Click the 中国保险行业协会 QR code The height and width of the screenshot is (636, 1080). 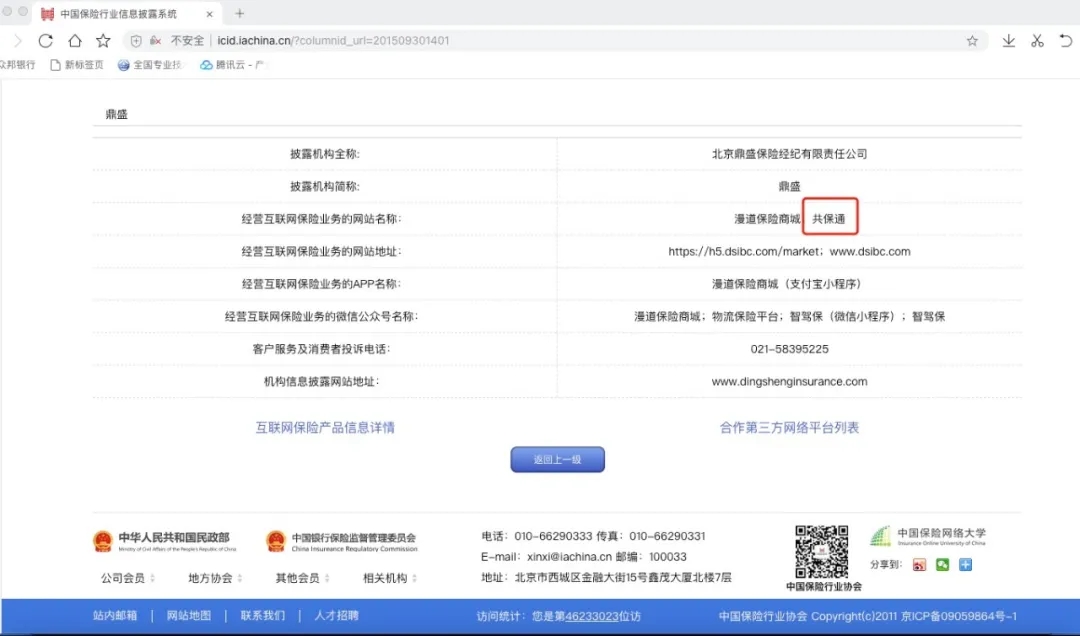(x=822, y=552)
